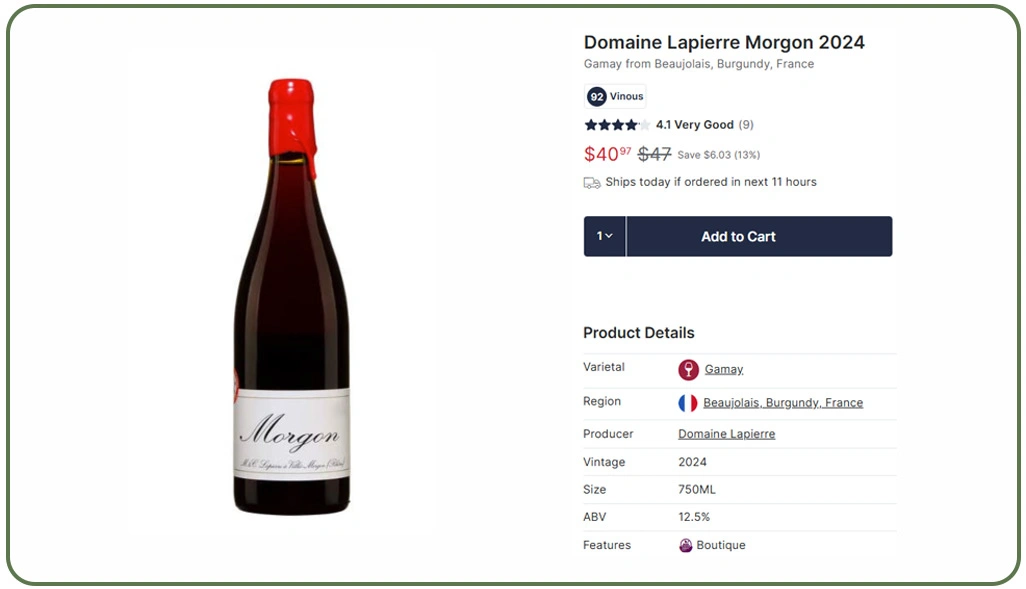Screen dimensions: 1026x589
Task: Click the star rating icons
Action: (x=617, y=124)
